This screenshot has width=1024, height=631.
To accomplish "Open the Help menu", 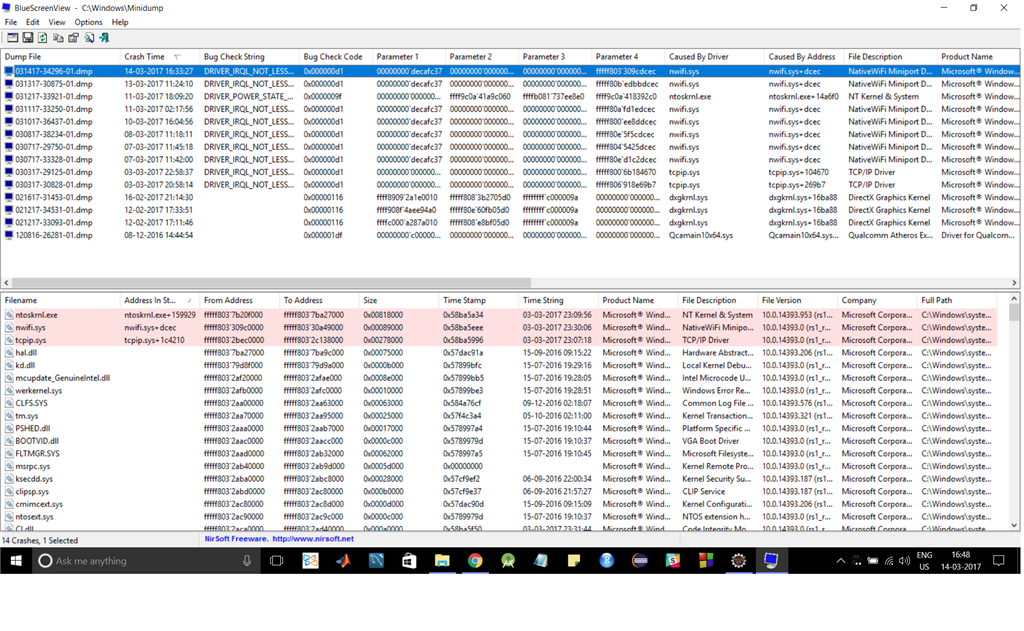I will tap(120, 22).
